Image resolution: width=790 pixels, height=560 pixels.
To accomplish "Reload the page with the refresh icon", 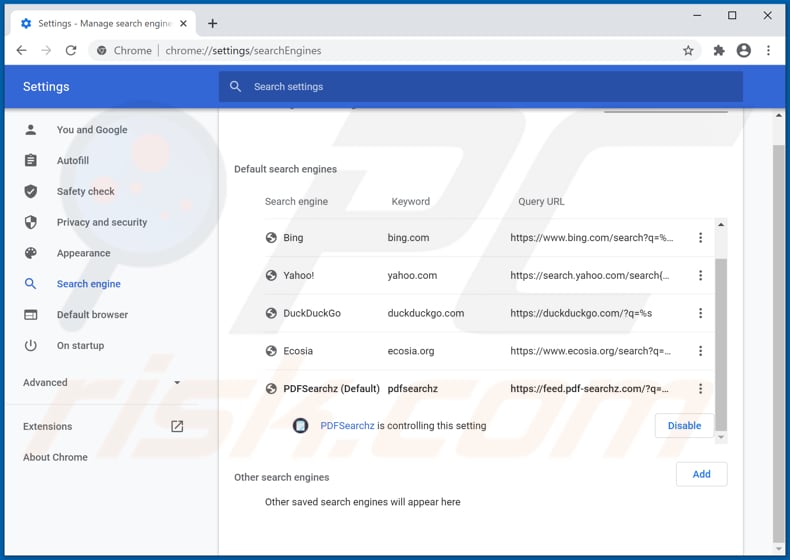I will [x=71, y=50].
